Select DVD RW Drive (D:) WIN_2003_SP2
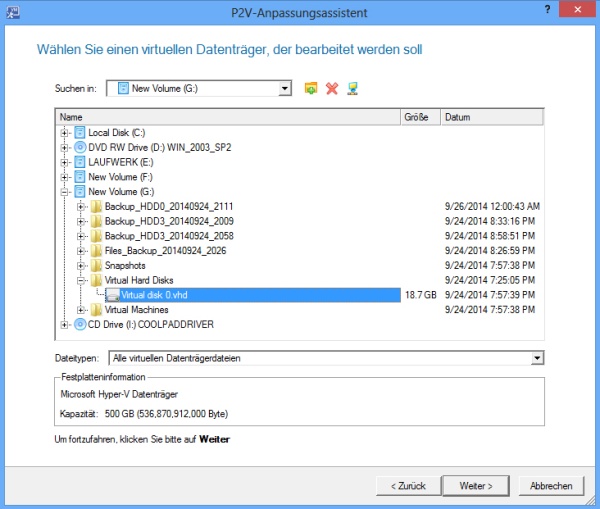 (x=160, y=147)
